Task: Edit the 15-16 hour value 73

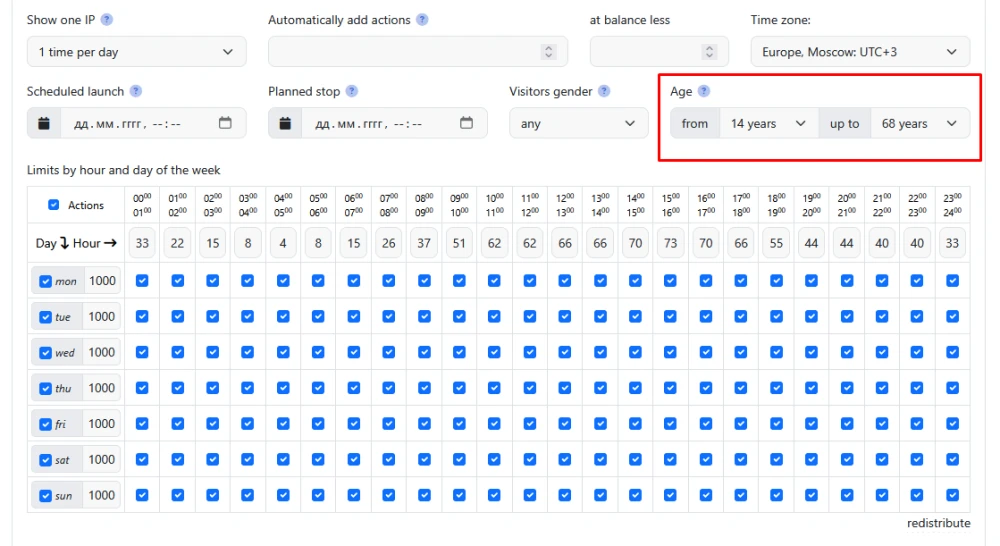Action: (670, 243)
